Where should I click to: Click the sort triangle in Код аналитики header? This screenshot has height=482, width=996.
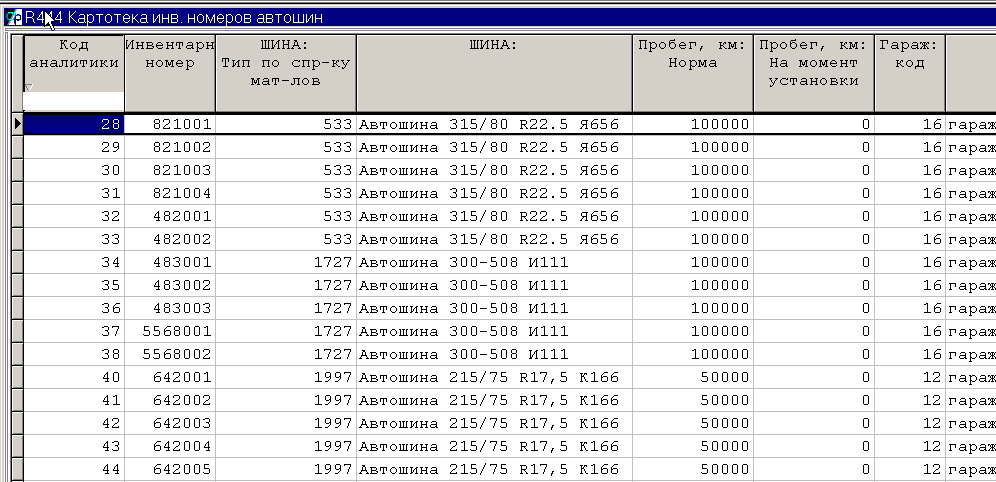pyautogui.click(x=29, y=88)
